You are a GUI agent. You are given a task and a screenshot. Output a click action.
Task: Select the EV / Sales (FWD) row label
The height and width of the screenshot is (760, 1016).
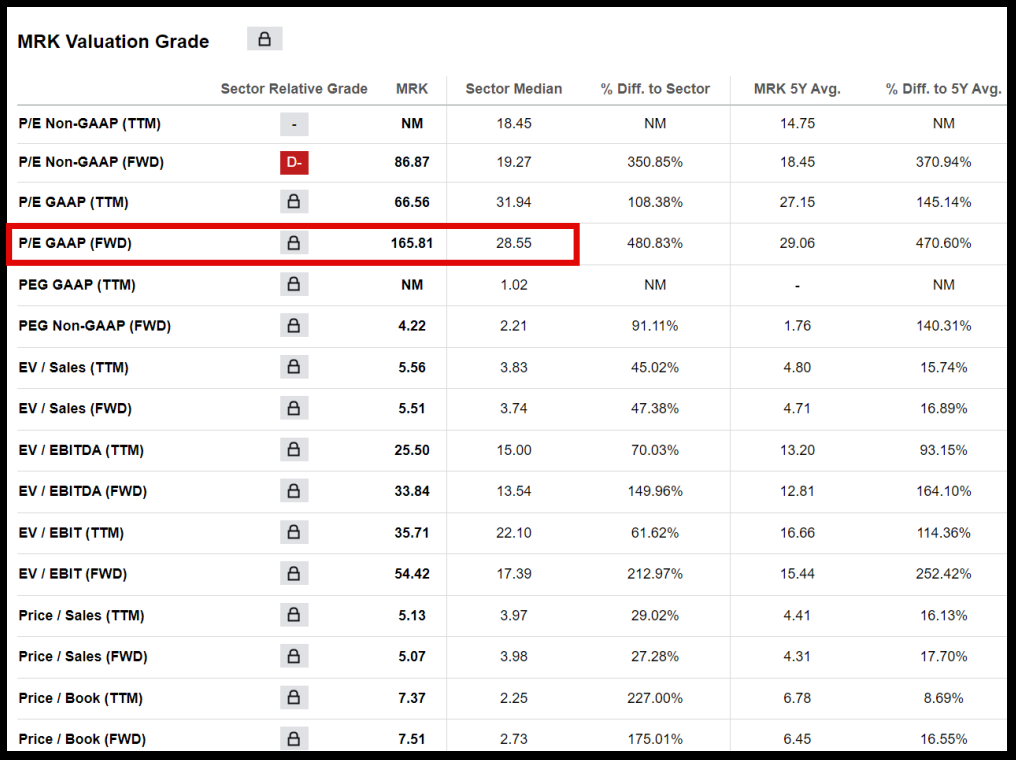coord(75,408)
